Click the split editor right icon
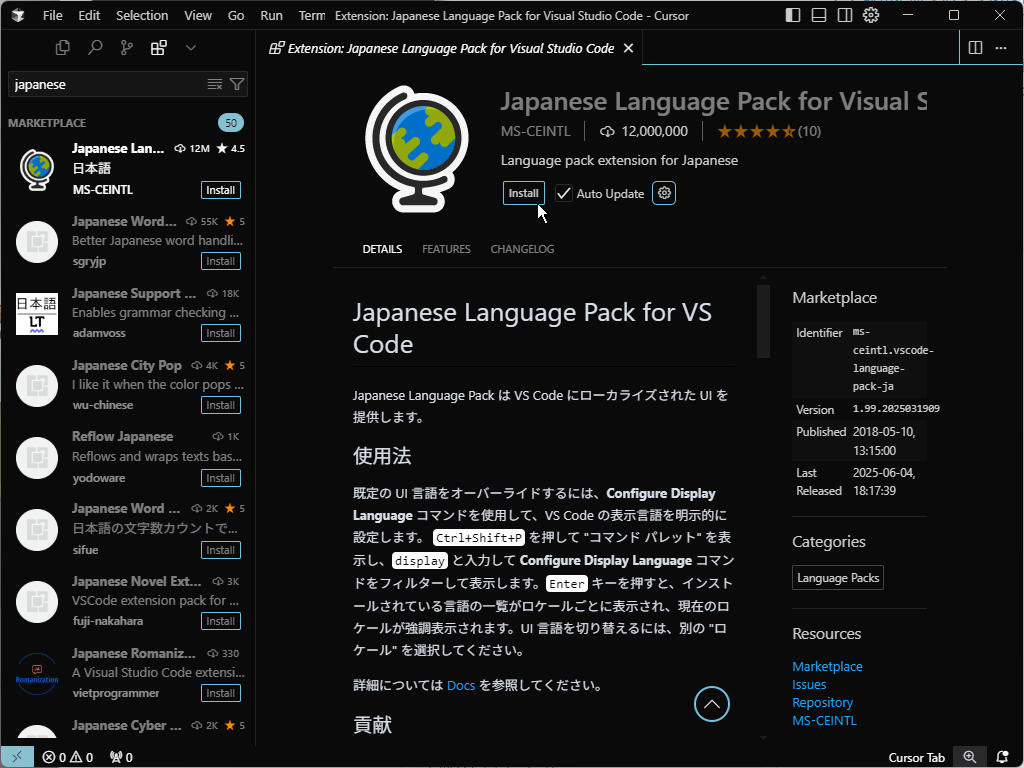 (x=975, y=48)
